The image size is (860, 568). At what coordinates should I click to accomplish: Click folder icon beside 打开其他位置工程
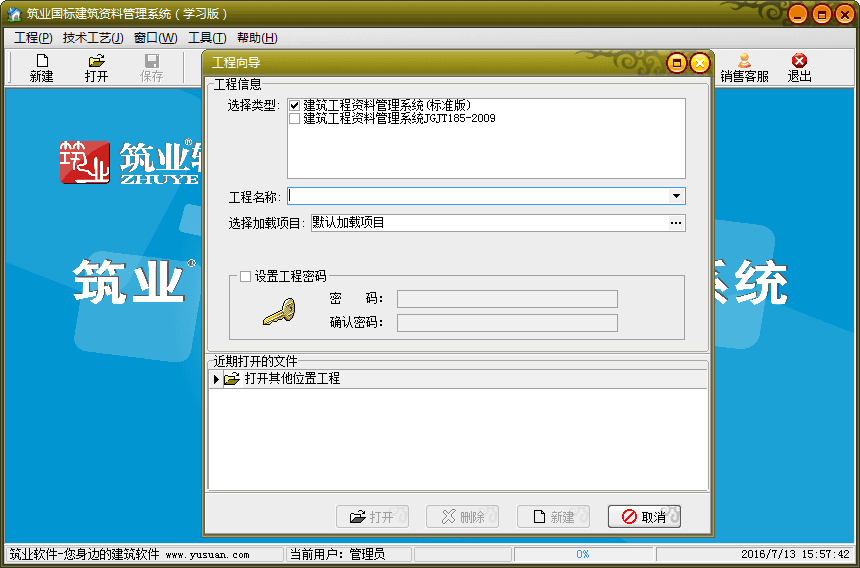tap(232, 378)
